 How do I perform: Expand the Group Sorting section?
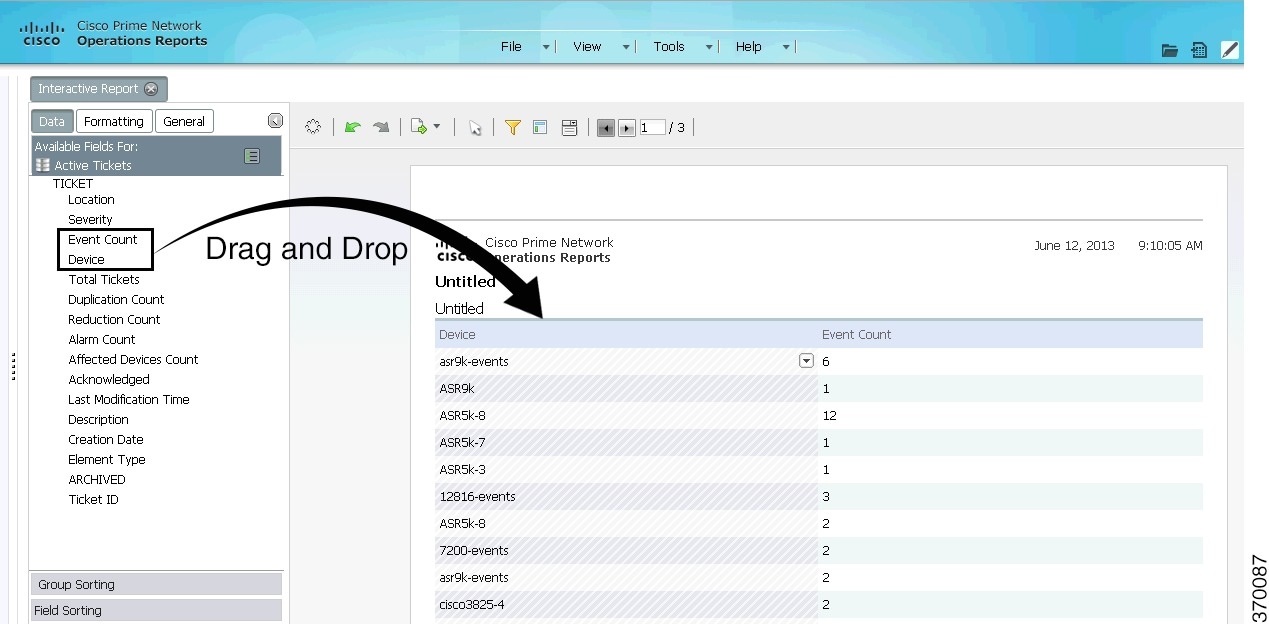click(x=155, y=584)
